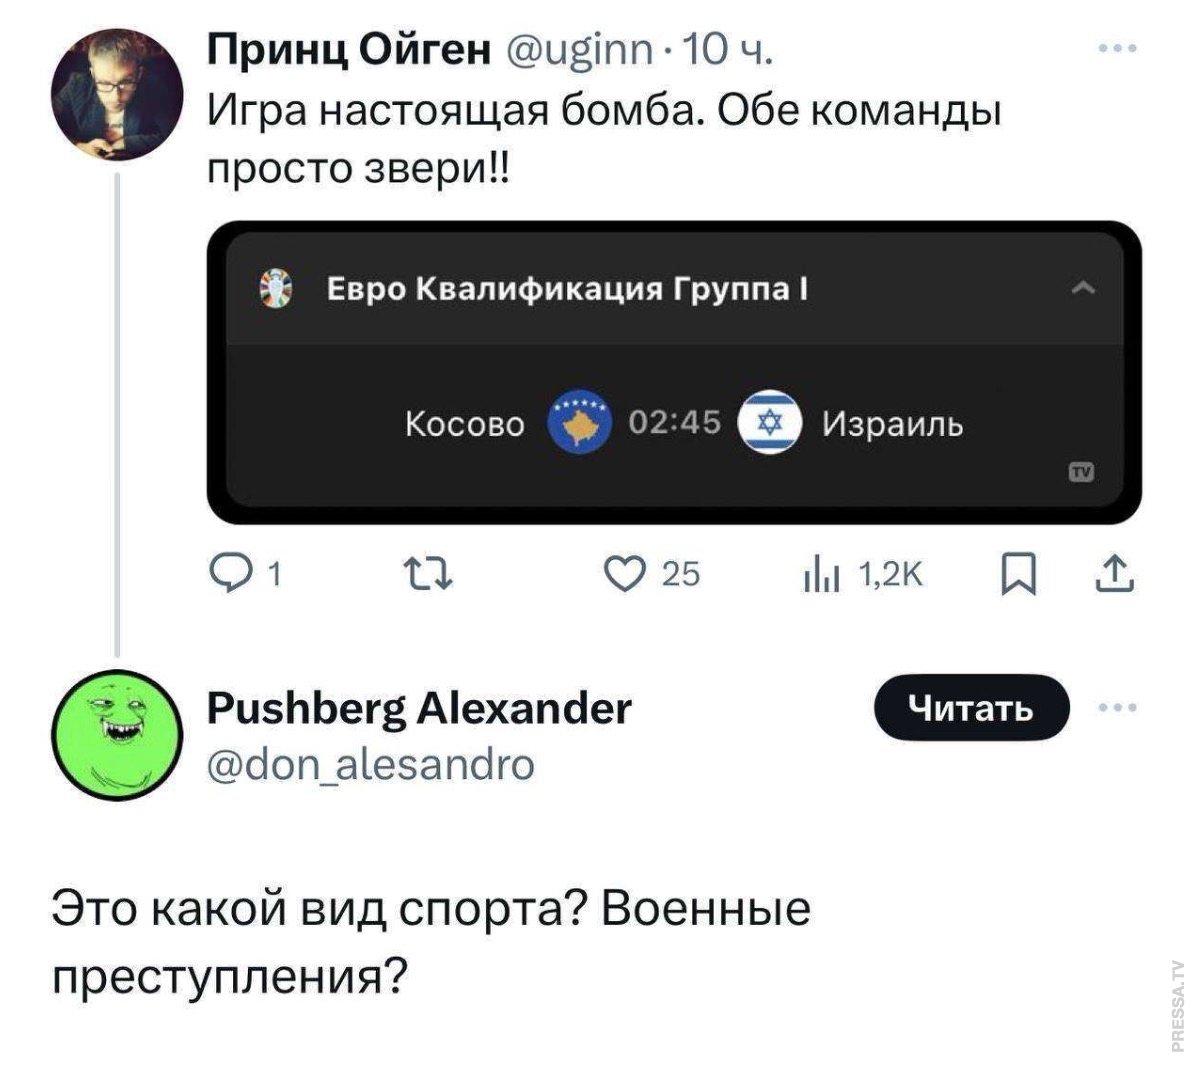Open Принц Ойген profile avatar

tap(117, 95)
